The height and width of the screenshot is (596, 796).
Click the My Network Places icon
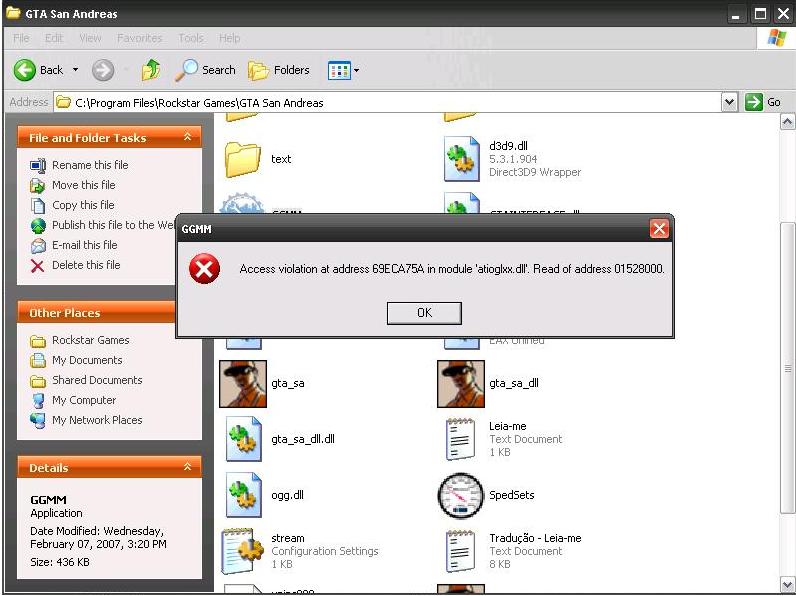(x=38, y=420)
